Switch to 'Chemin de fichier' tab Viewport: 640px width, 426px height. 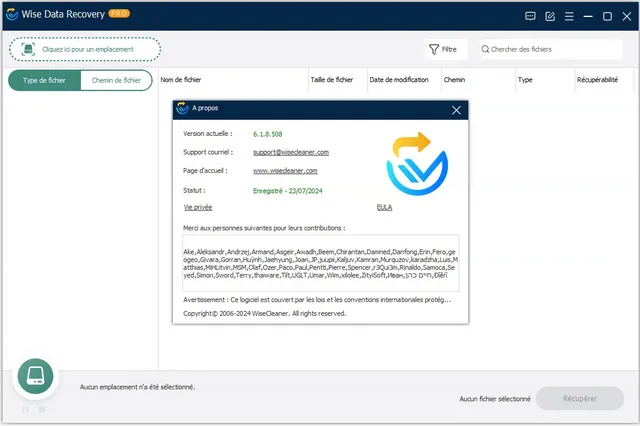coord(116,80)
